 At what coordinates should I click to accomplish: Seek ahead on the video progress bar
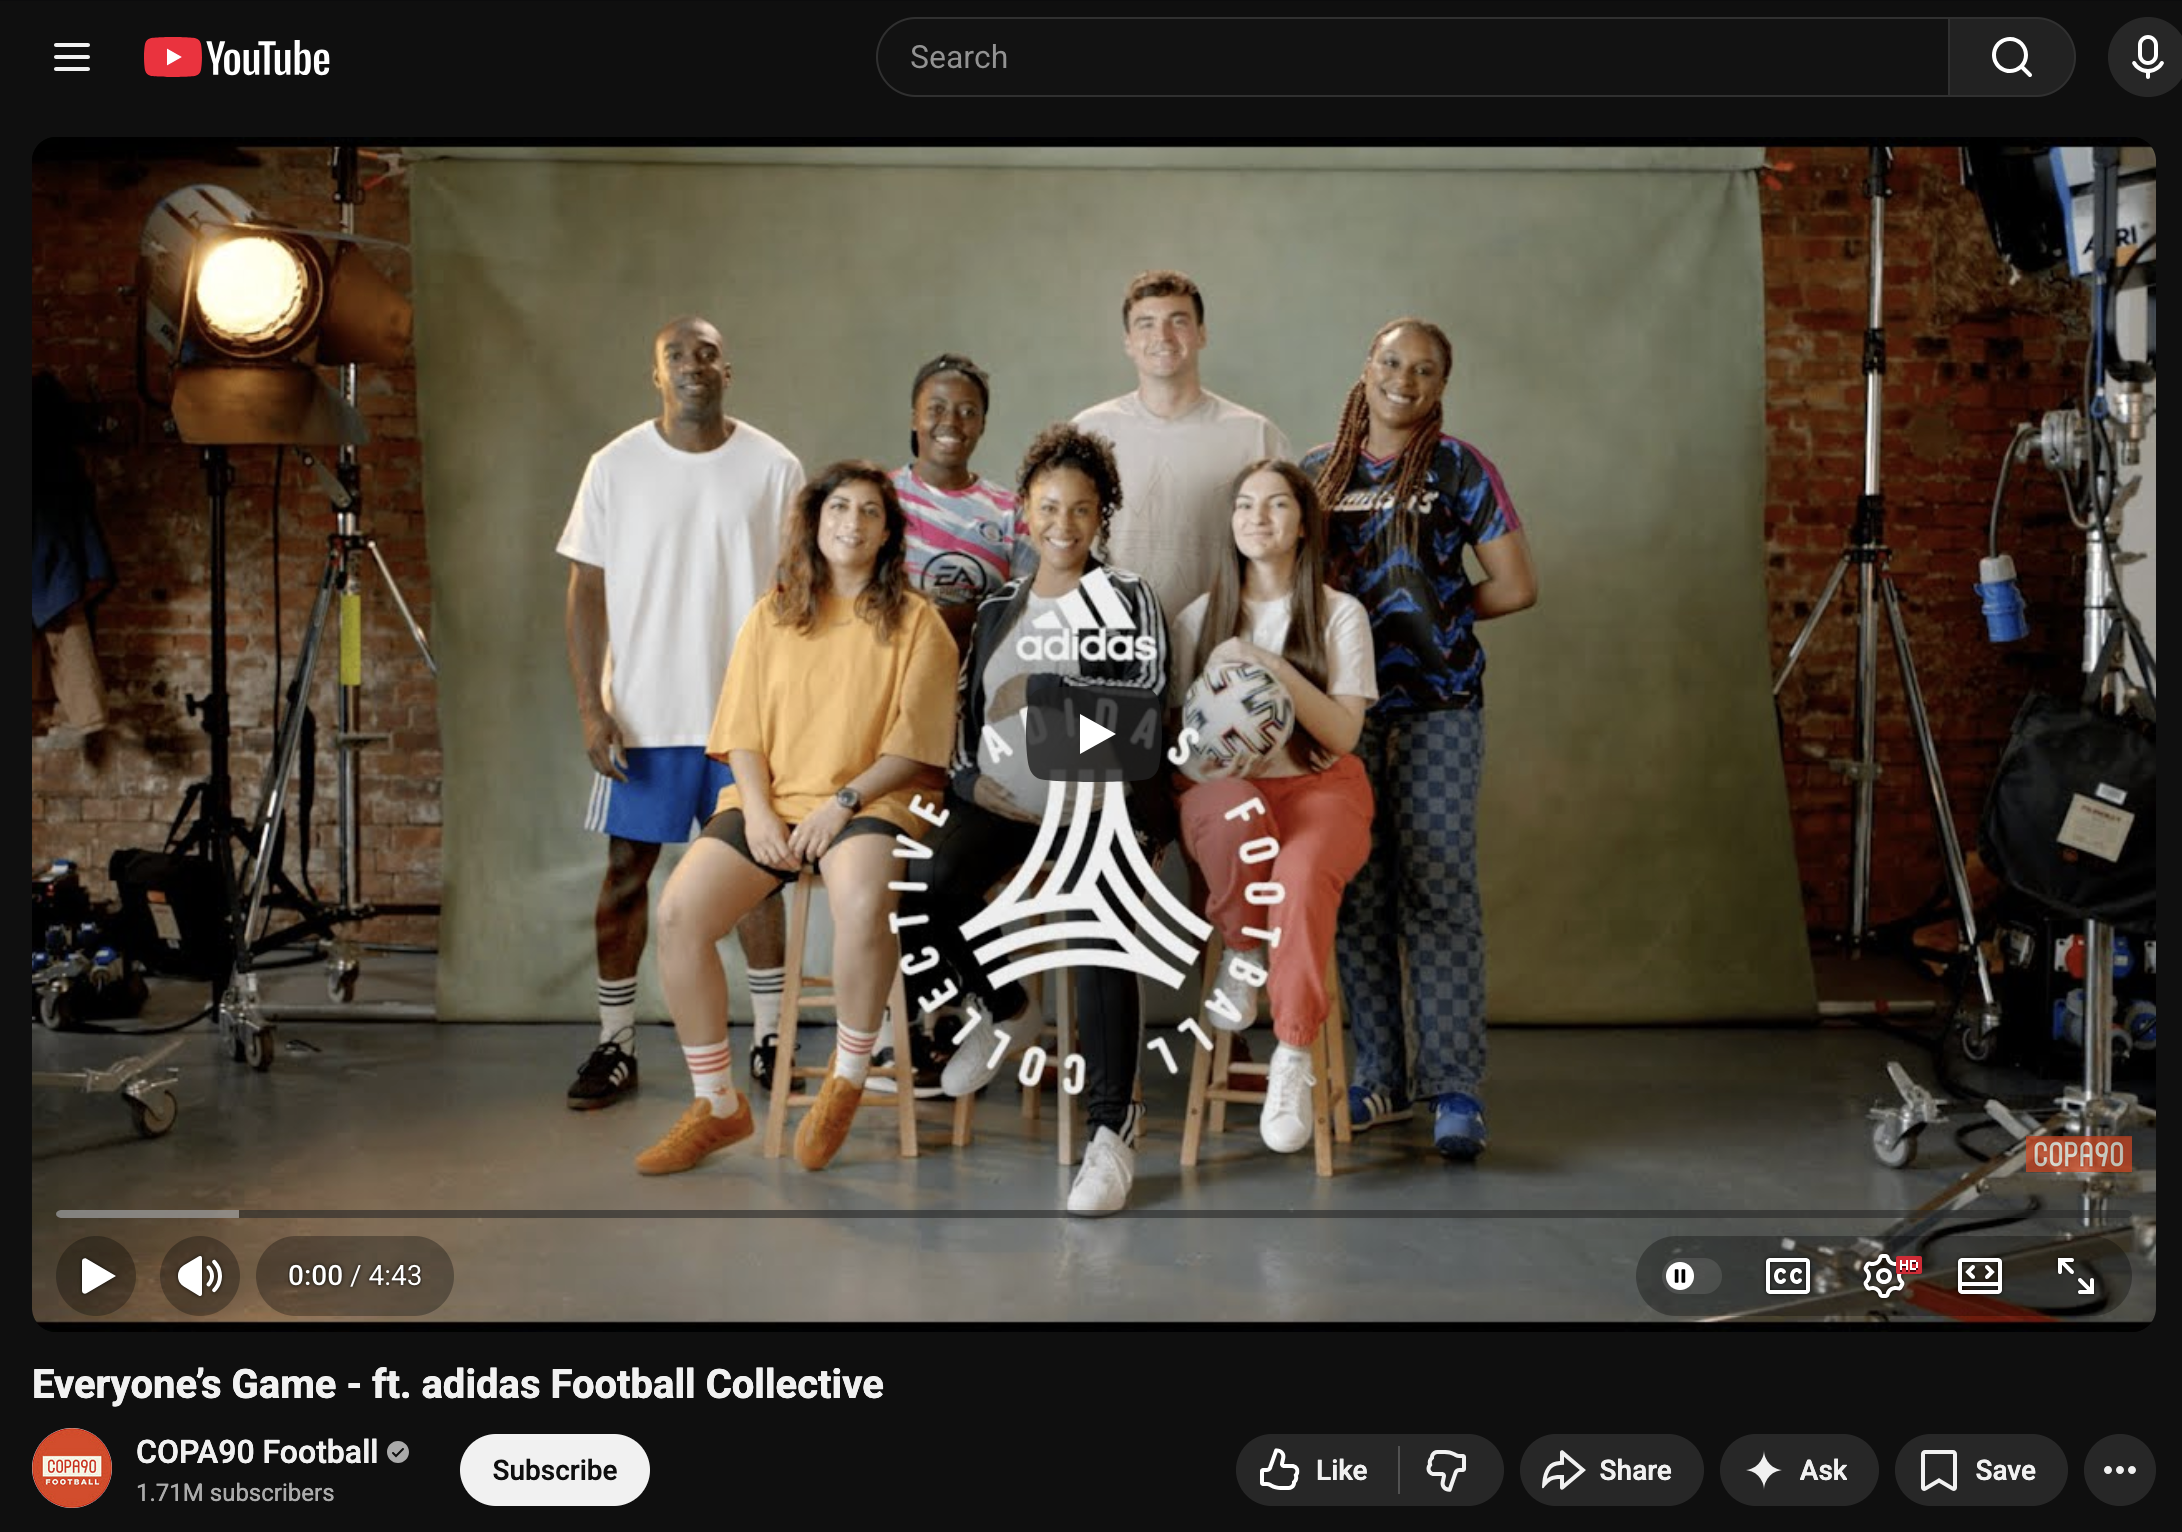(1100, 1213)
